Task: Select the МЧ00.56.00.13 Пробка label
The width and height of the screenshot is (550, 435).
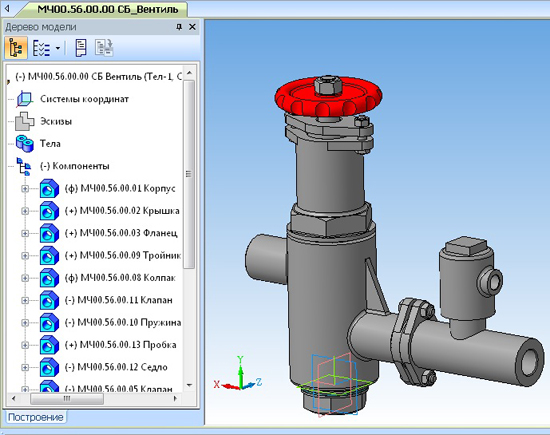Action: pos(120,345)
